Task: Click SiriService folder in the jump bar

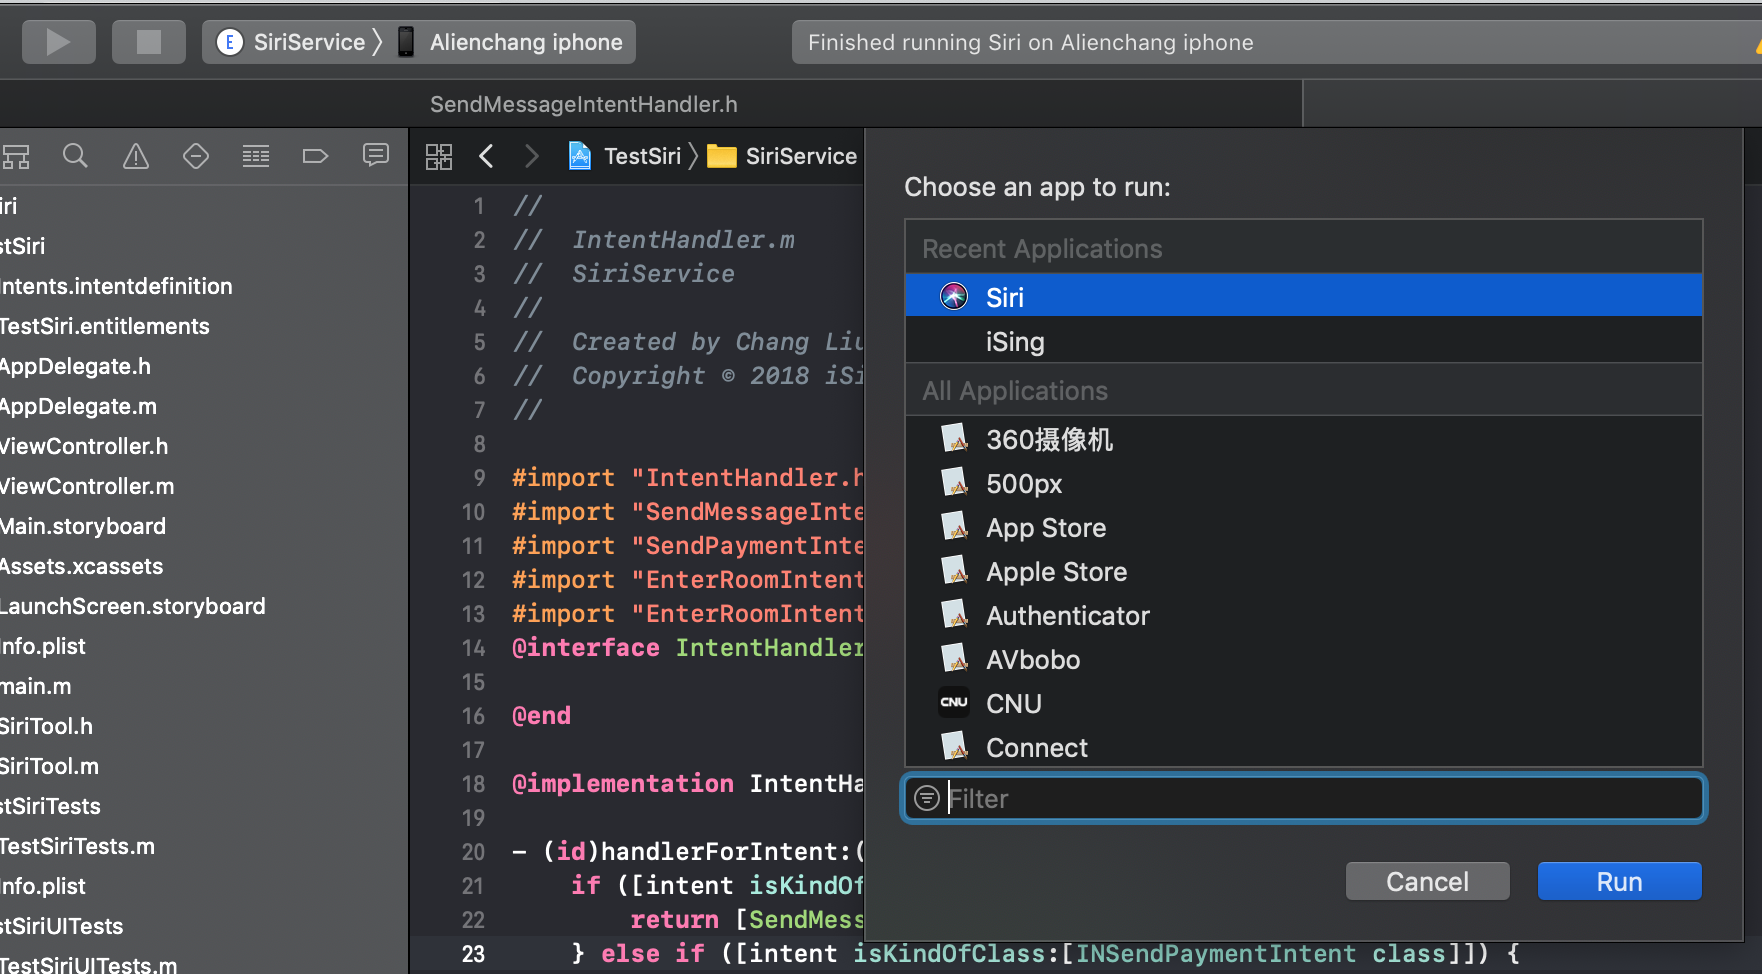Action: (x=782, y=156)
